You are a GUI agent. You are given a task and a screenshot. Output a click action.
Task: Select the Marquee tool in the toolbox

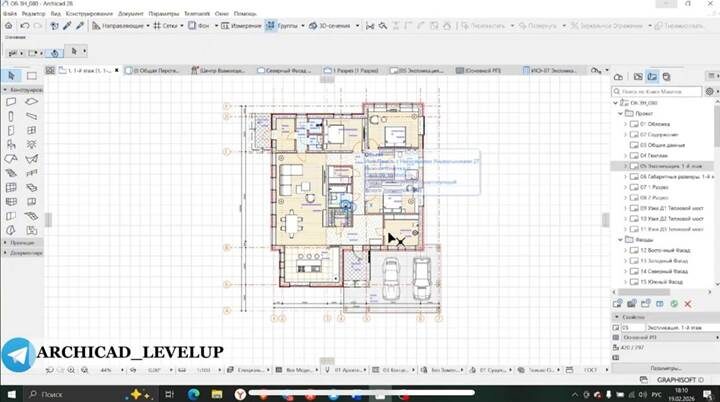point(32,76)
